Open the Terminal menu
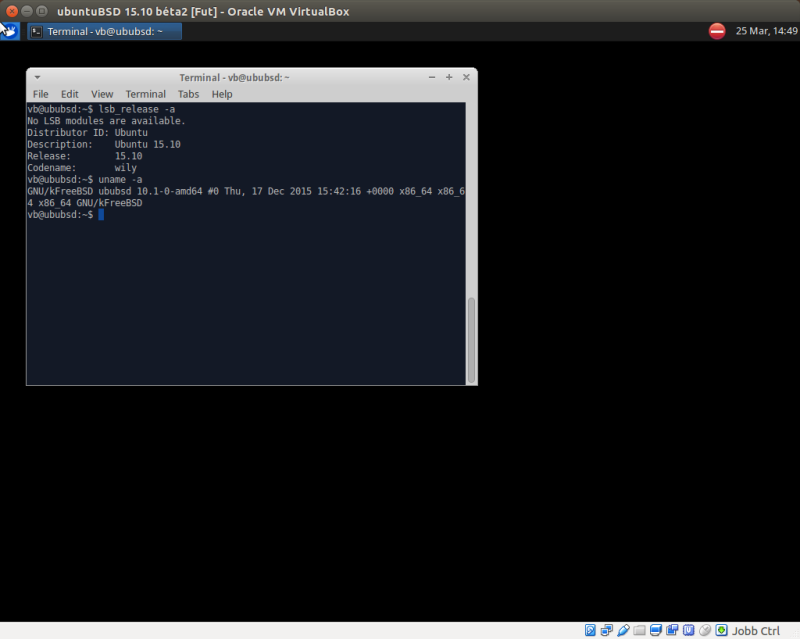This screenshot has height=639, width=800. pos(145,94)
